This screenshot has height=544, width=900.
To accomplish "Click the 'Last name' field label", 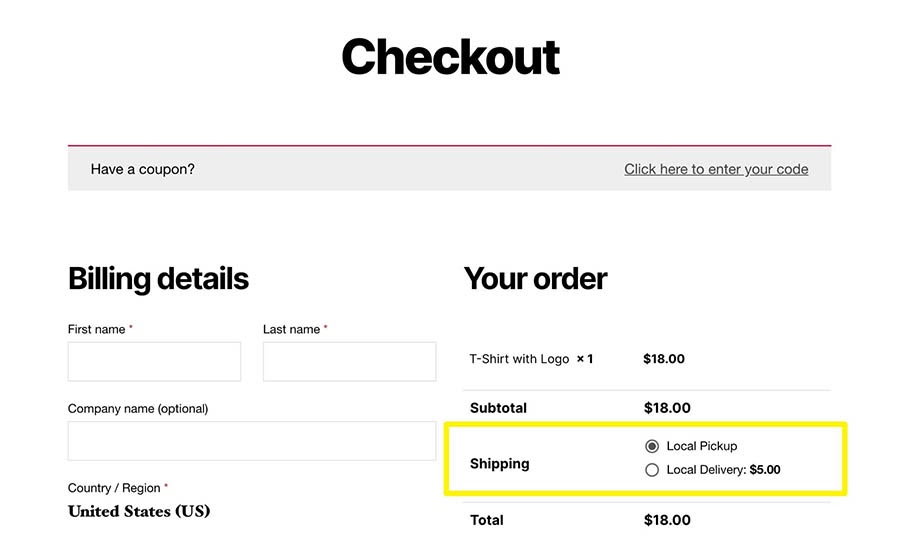I will pos(291,329).
